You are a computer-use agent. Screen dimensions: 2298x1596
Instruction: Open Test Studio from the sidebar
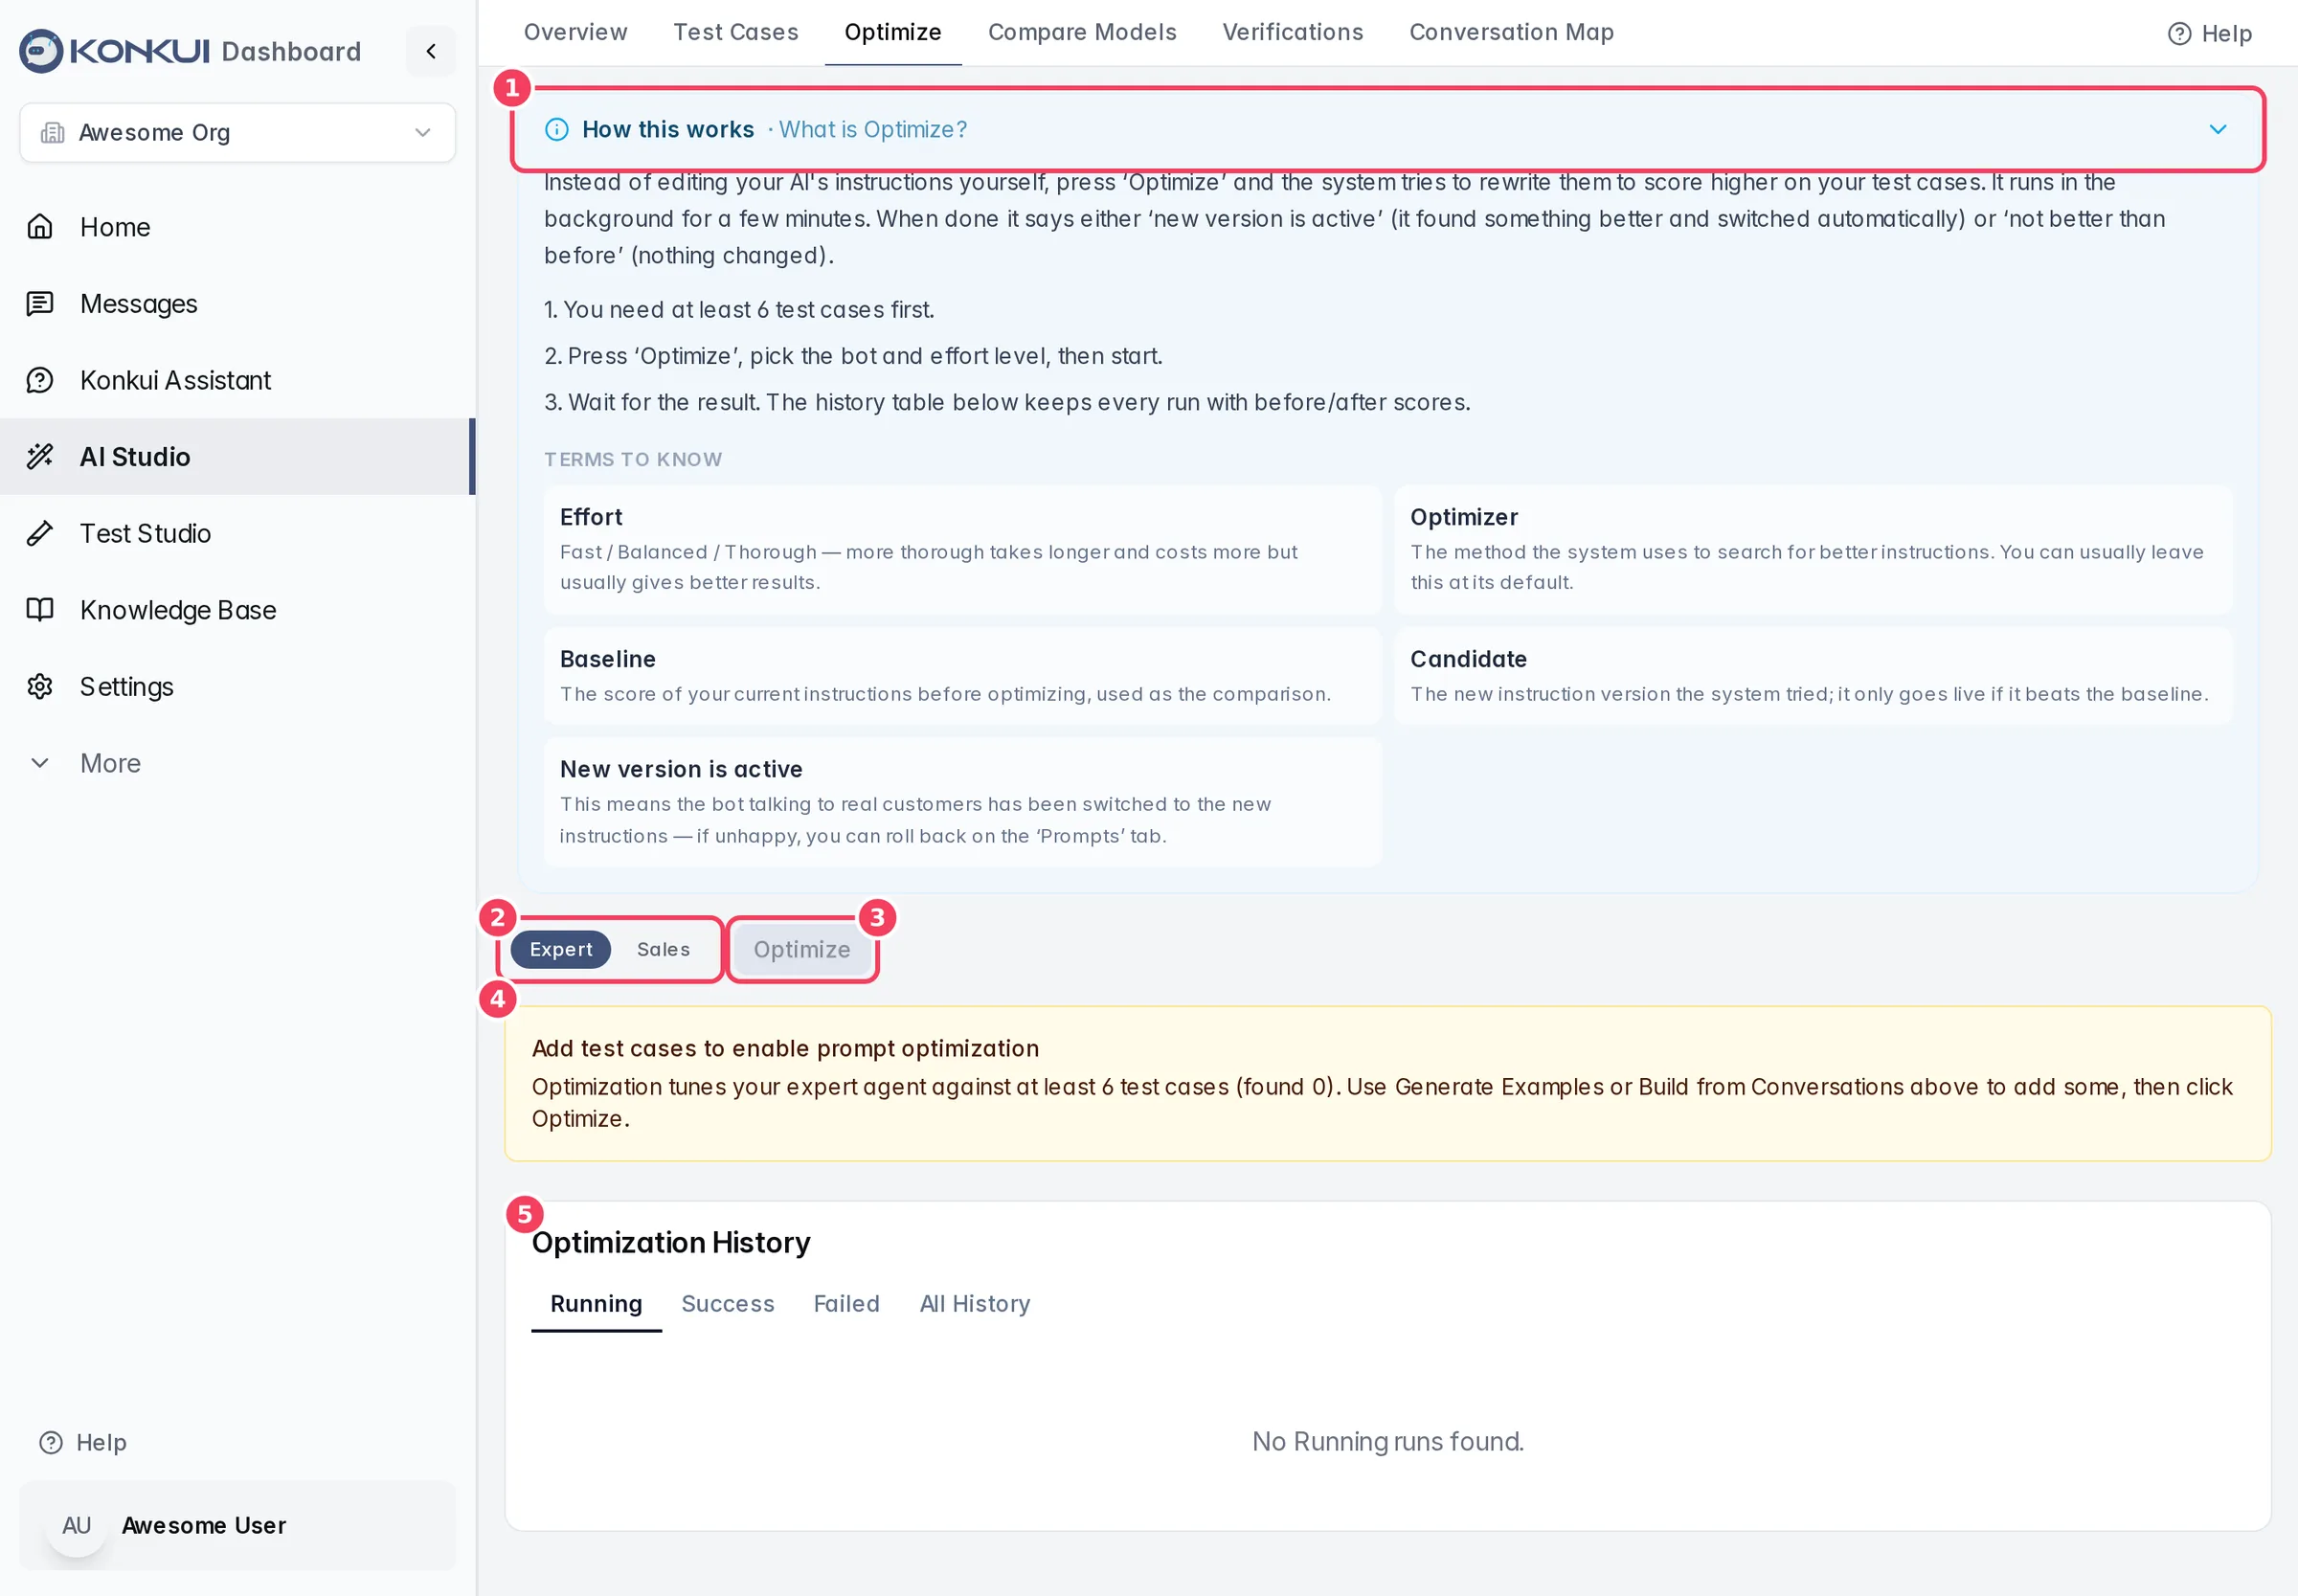point(238,533)
